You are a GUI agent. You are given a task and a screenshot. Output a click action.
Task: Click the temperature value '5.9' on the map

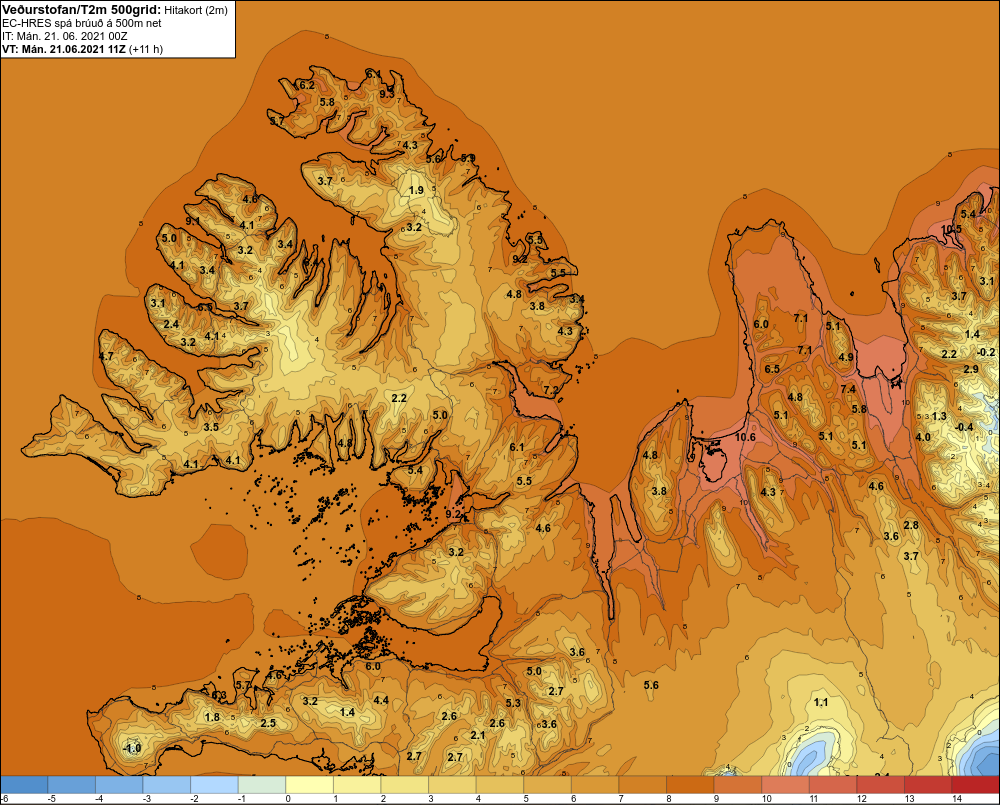click(x=468, y=158)
